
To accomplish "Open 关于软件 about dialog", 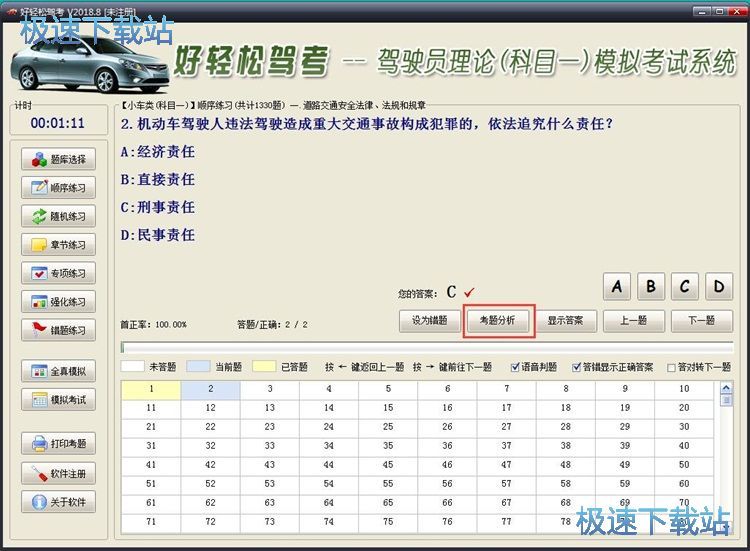I will point(58,502).
